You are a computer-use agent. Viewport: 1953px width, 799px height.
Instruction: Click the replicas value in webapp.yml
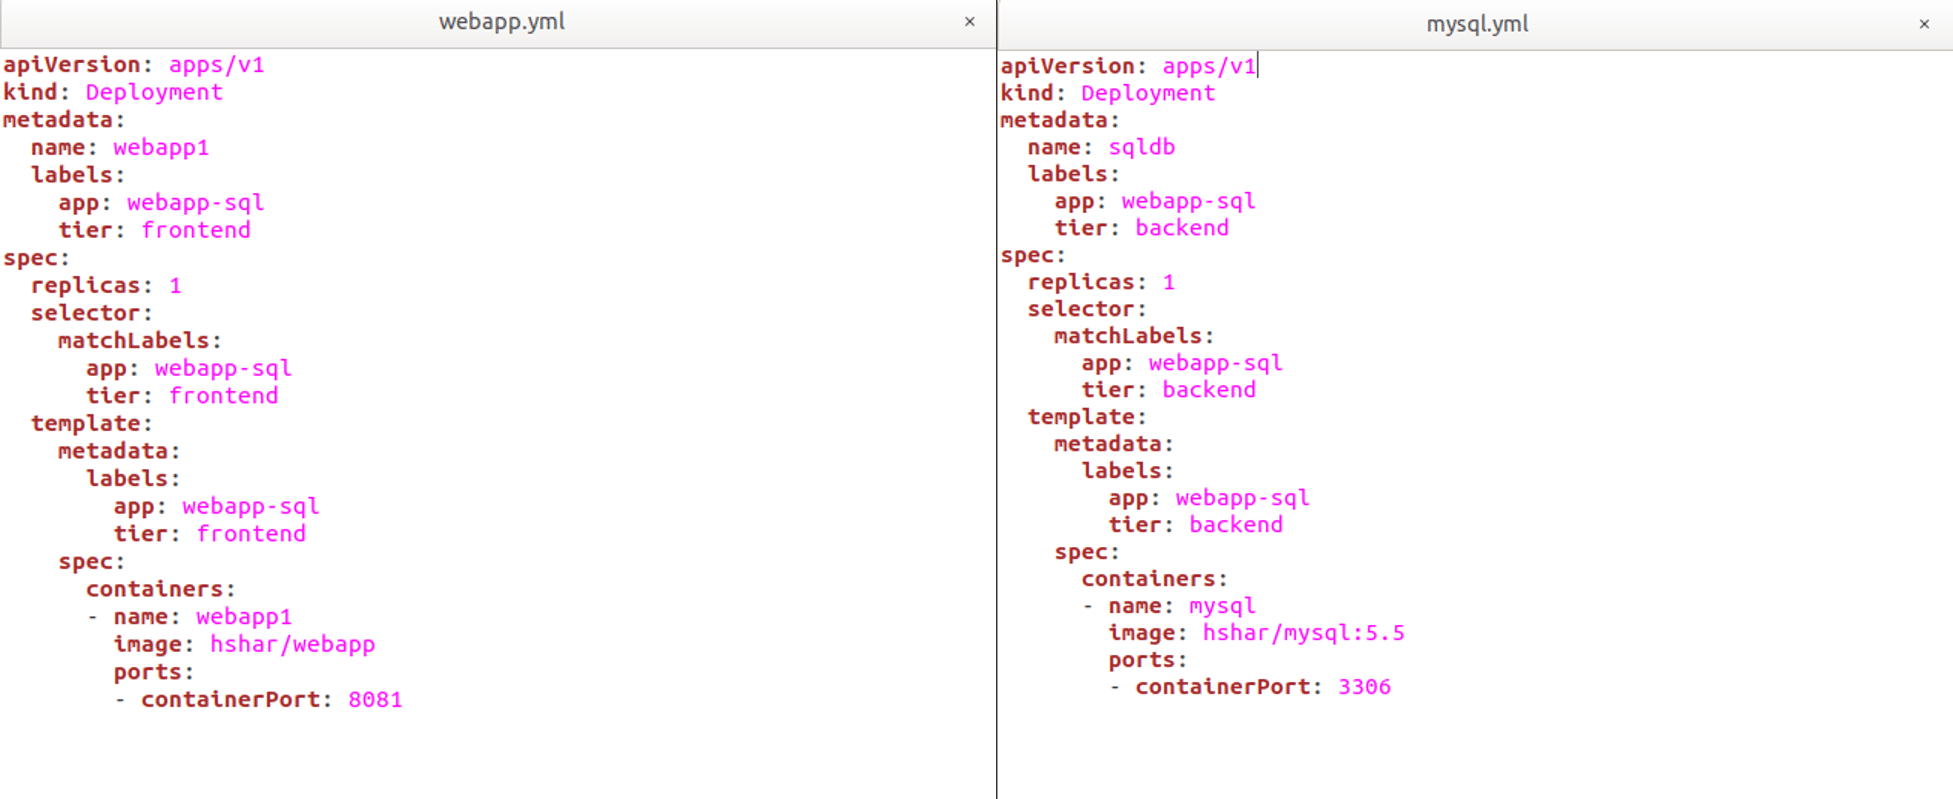[x=175, y=286]
